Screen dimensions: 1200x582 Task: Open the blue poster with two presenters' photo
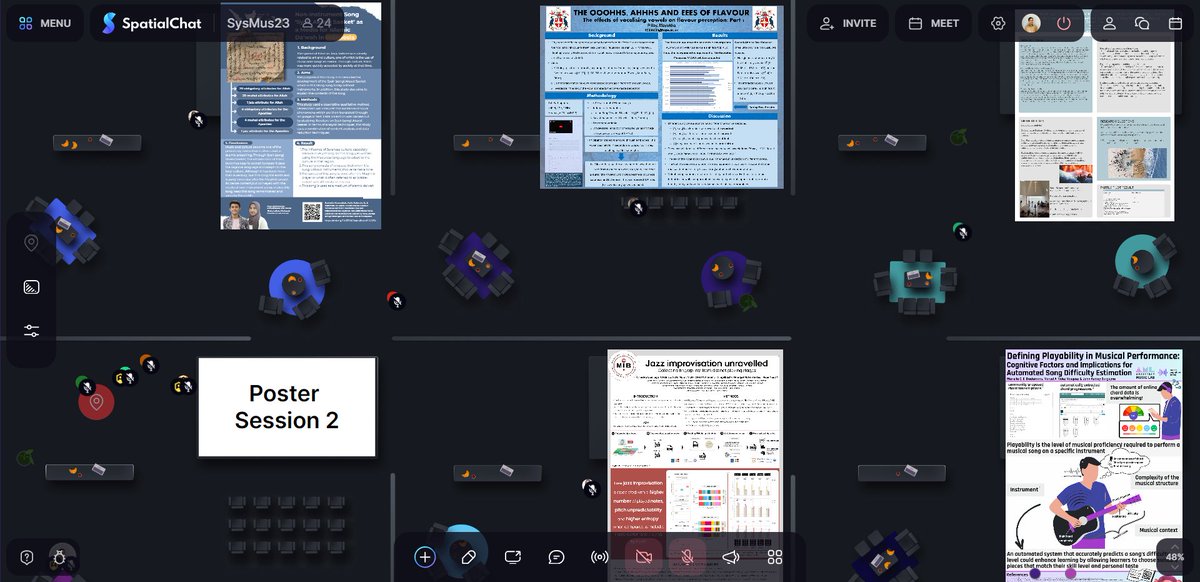(301, 116)
